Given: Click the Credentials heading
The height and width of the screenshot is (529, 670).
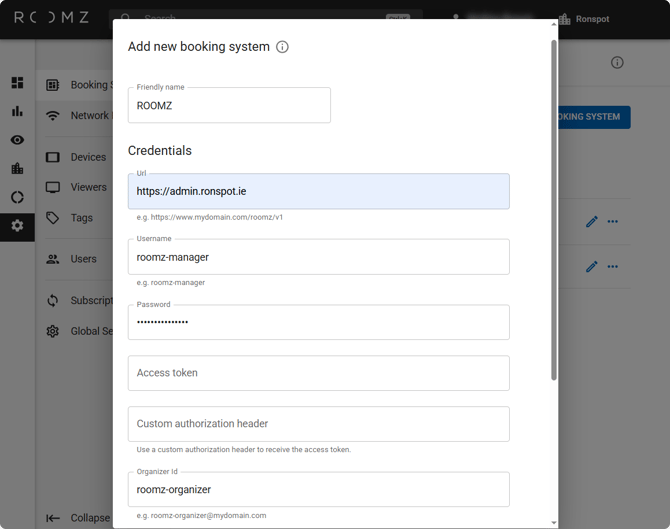Looking at the screenshot, I should tap(160, 150).
